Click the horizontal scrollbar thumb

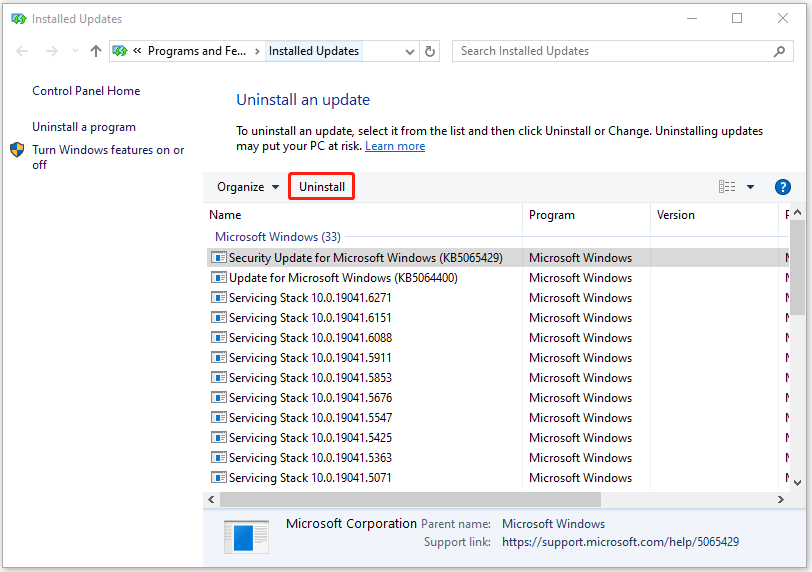point(410,500)
